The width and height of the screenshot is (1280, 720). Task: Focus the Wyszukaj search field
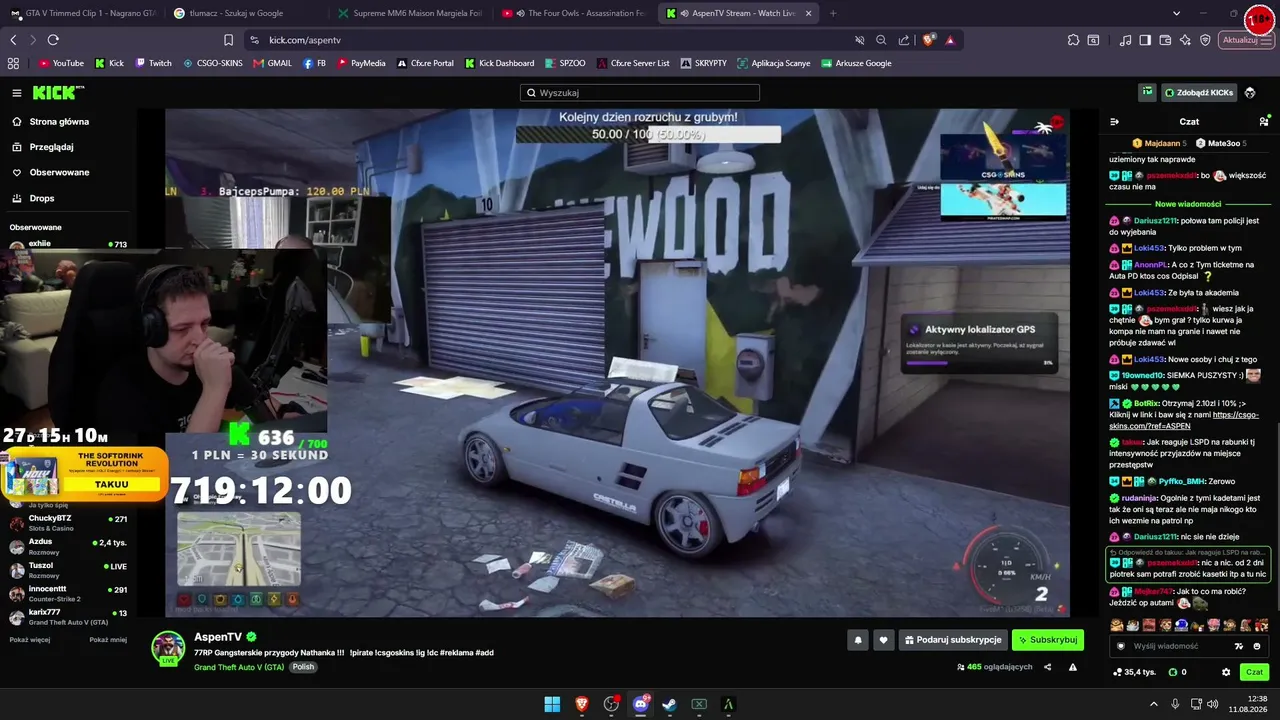tap(640, 93)
